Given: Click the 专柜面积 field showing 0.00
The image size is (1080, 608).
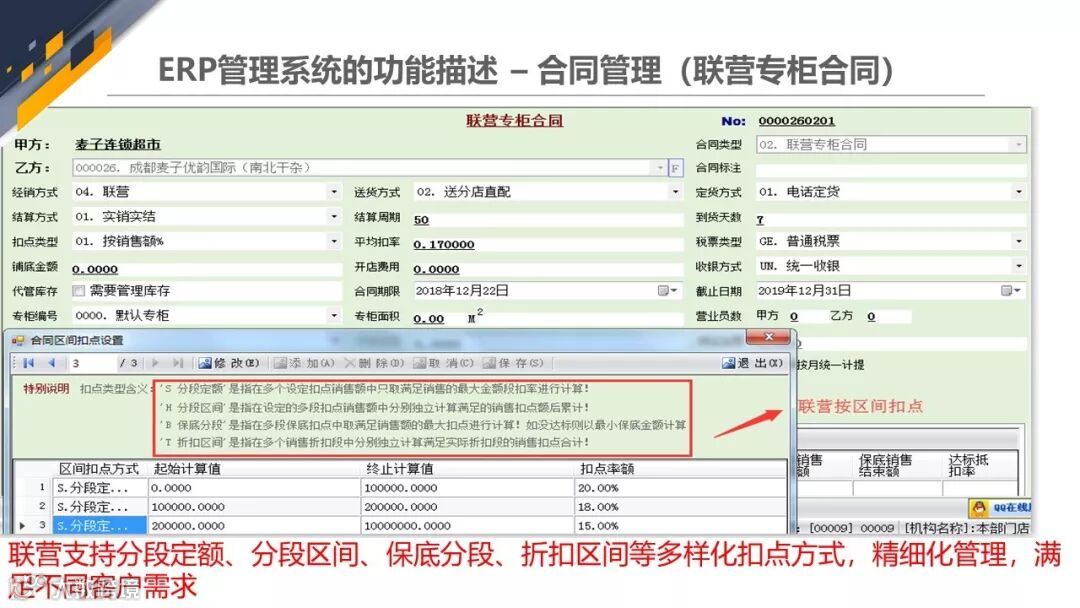Looking at the screenshot, I should click(x=439, y=318).
